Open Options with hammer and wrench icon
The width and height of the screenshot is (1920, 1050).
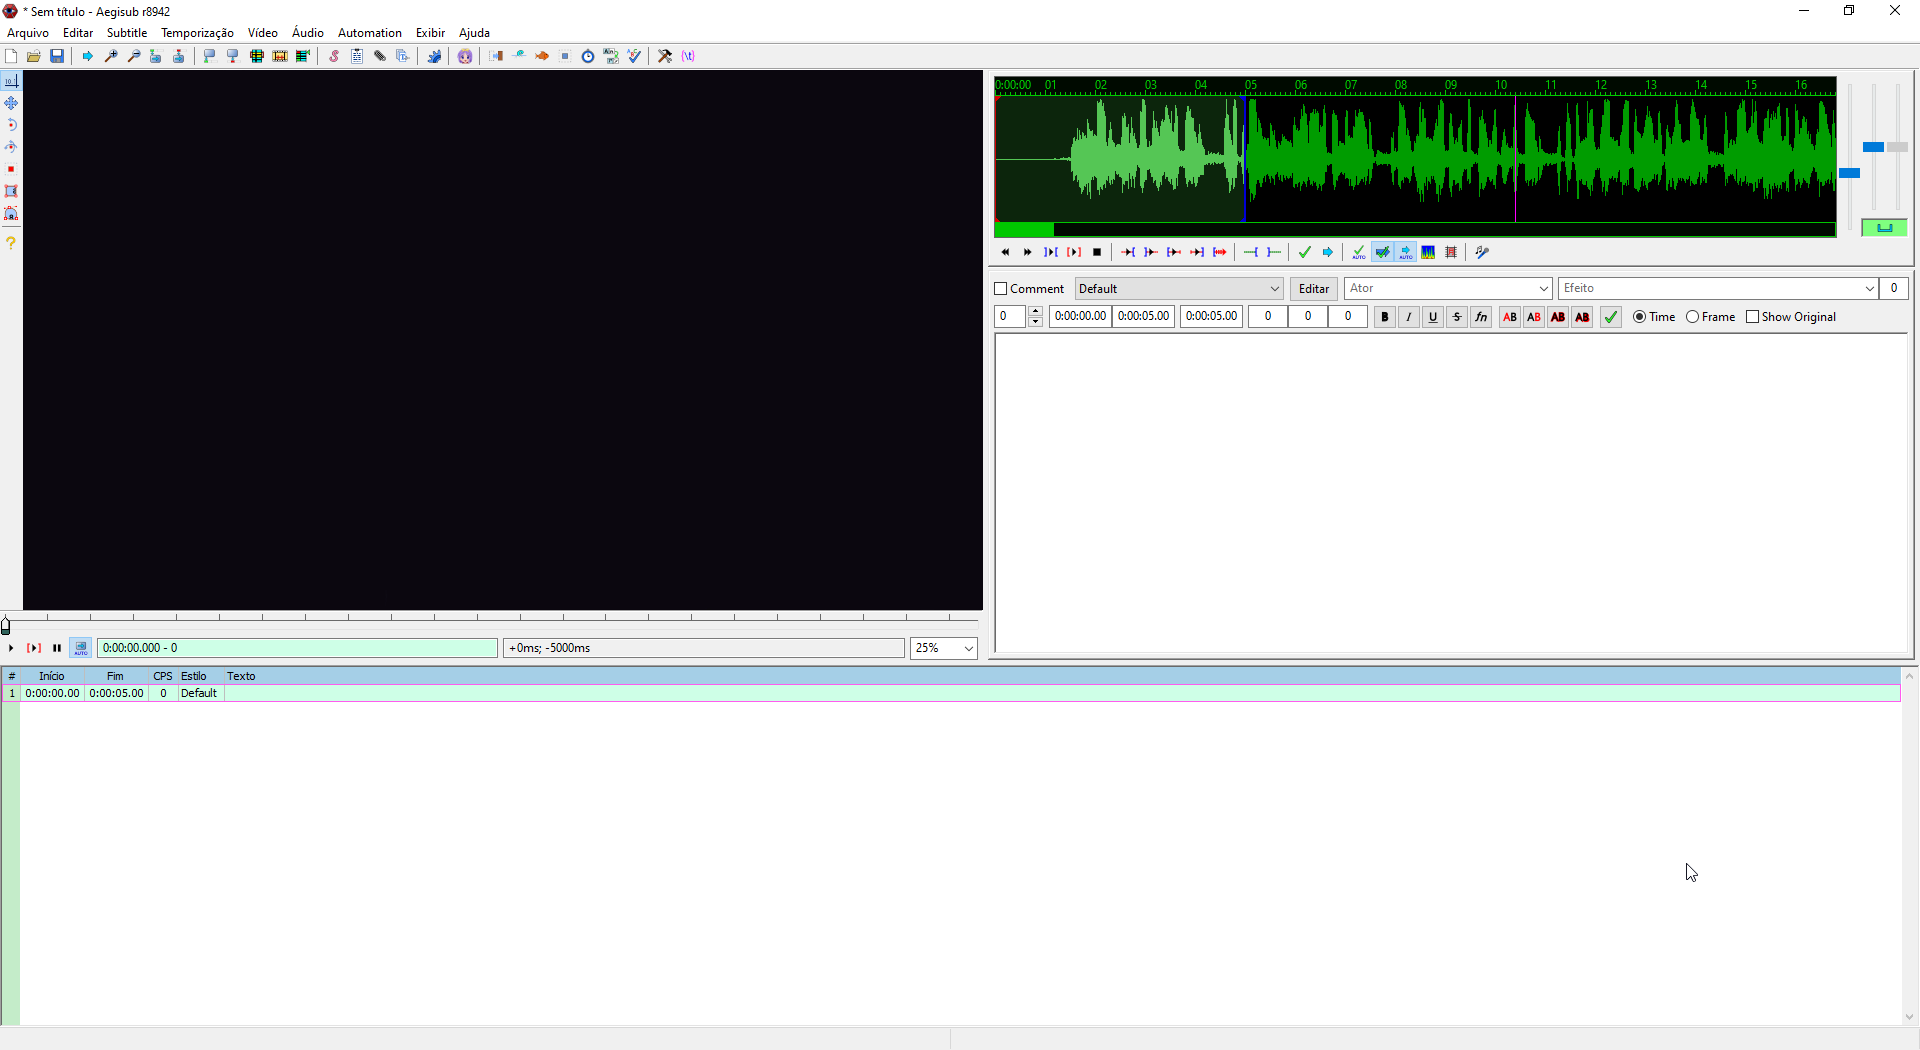[x=665, y=56]
